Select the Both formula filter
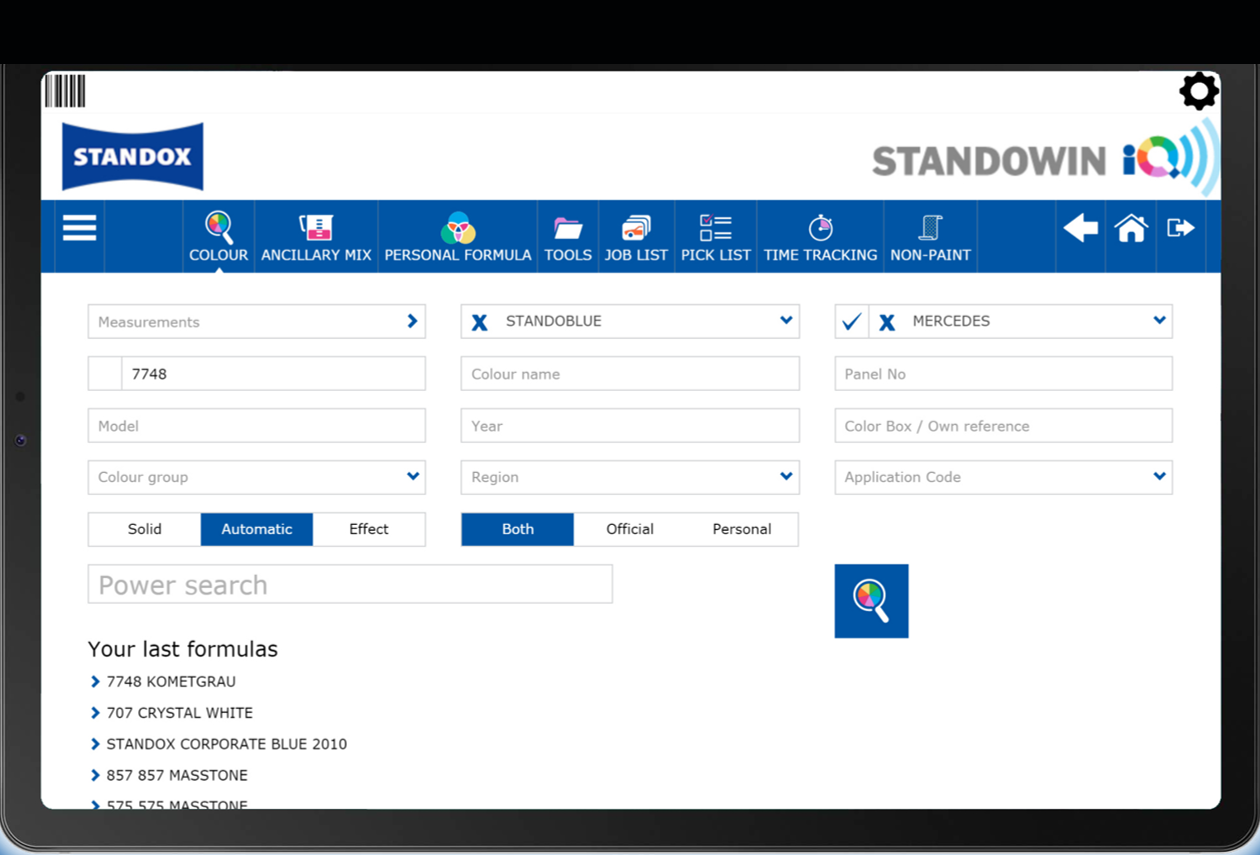 [x=518, y=529]
